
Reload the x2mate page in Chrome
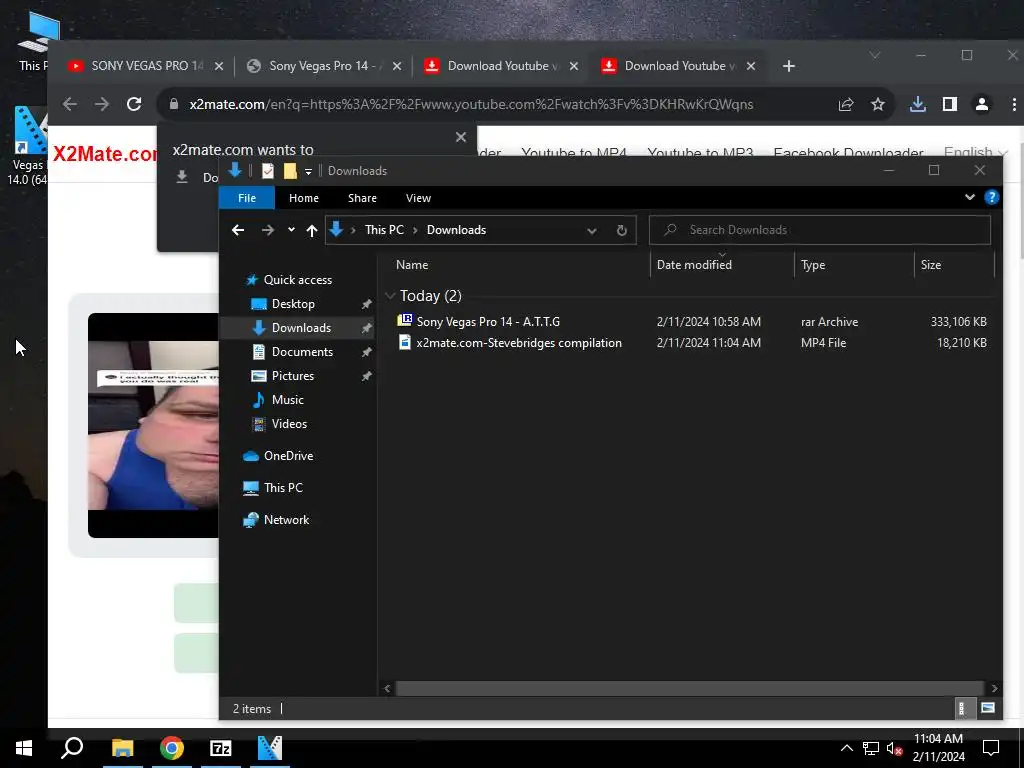click(x=134, y=104)
